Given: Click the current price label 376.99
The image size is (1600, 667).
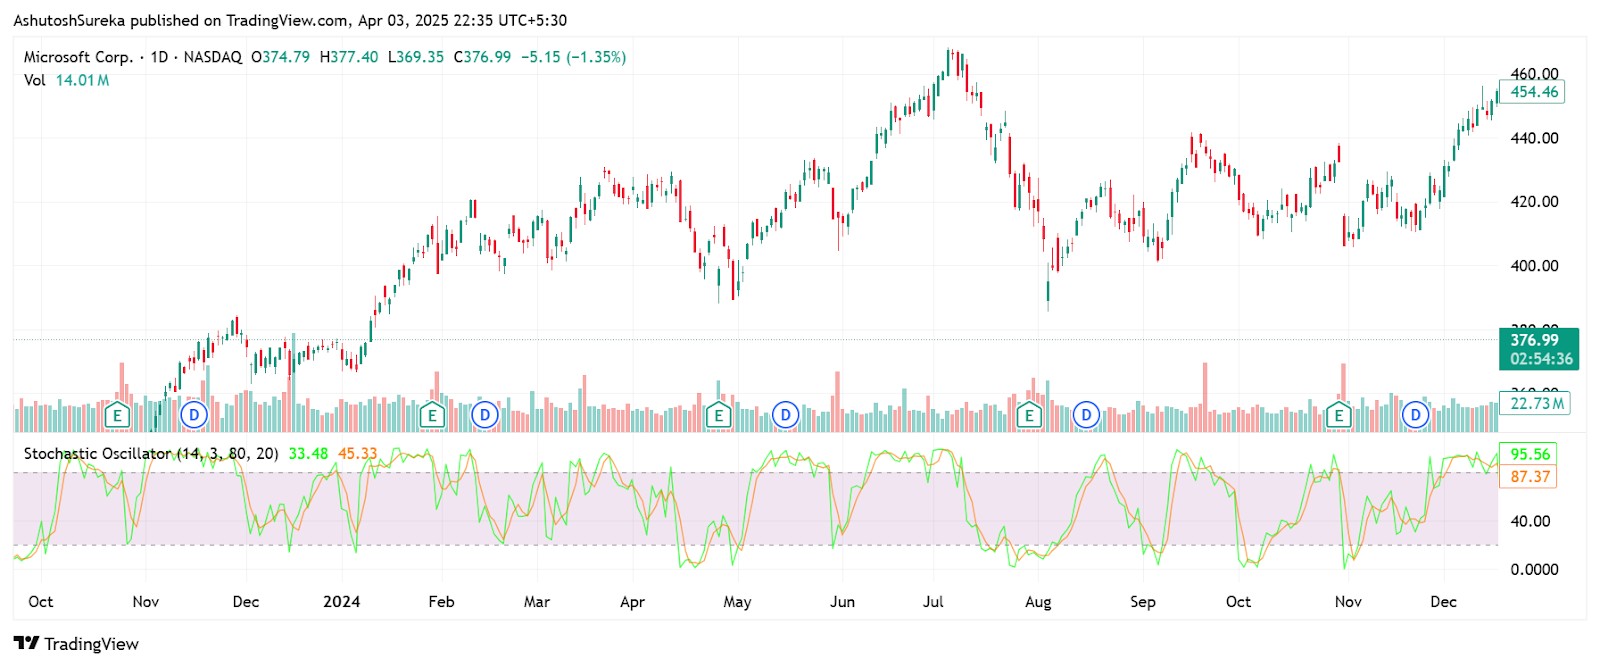Looking at the screenshot, I should point(1540,349).
